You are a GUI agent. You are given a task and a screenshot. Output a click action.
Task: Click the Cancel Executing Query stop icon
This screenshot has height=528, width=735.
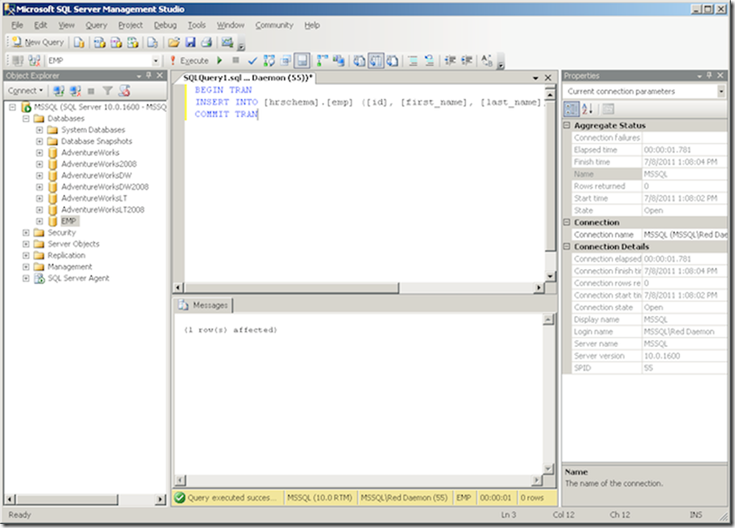coord(236,60)
